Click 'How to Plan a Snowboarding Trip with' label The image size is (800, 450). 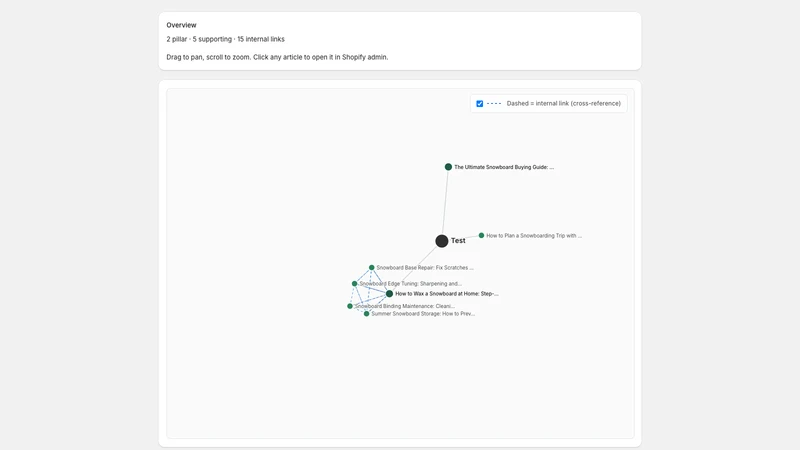[534, 236]
